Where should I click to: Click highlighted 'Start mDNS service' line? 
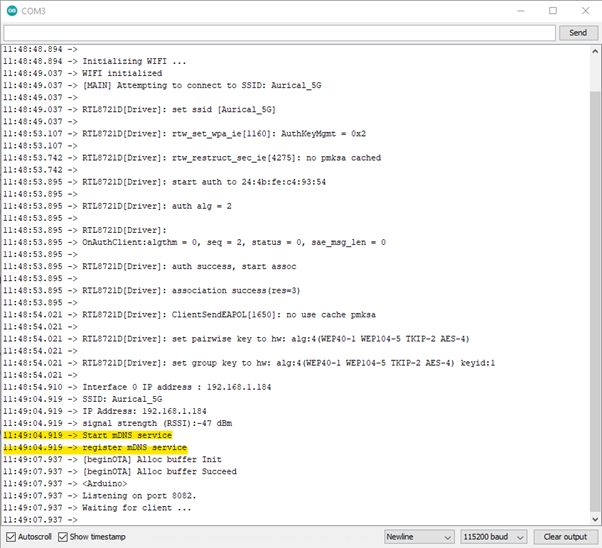click(x=88, y=435)
